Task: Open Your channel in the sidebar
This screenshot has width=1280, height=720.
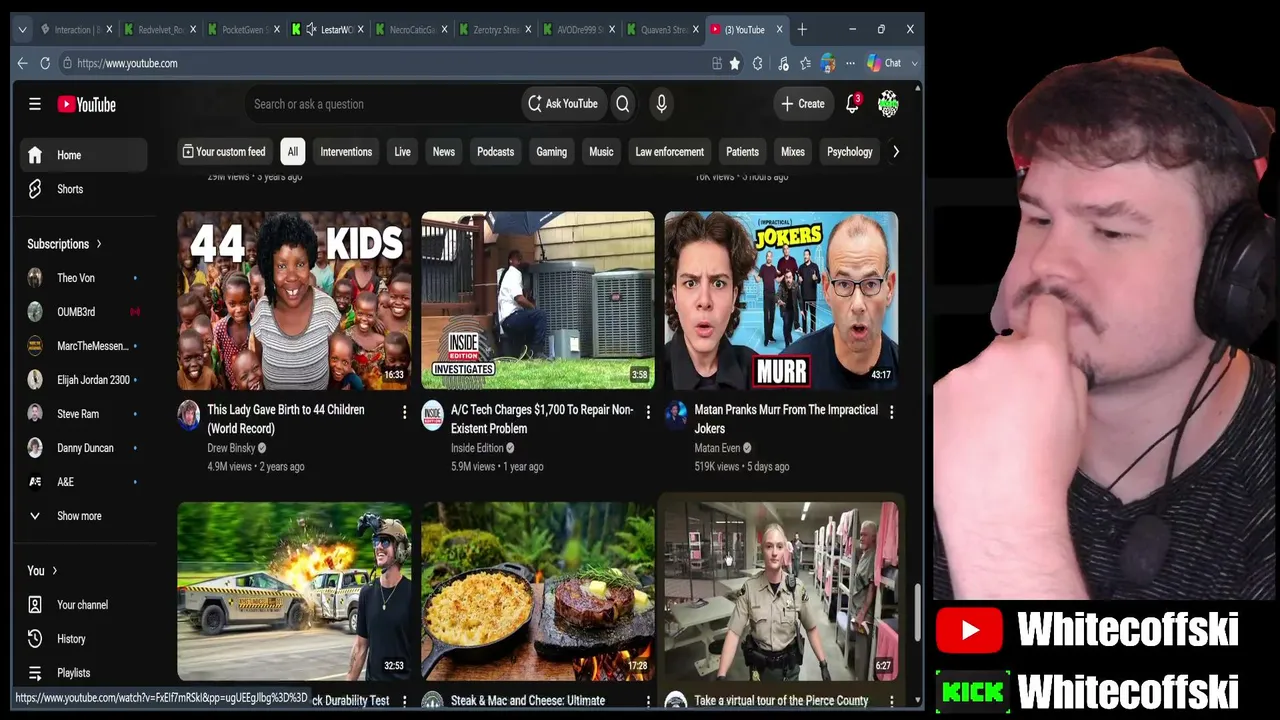Action: [84, 605]
